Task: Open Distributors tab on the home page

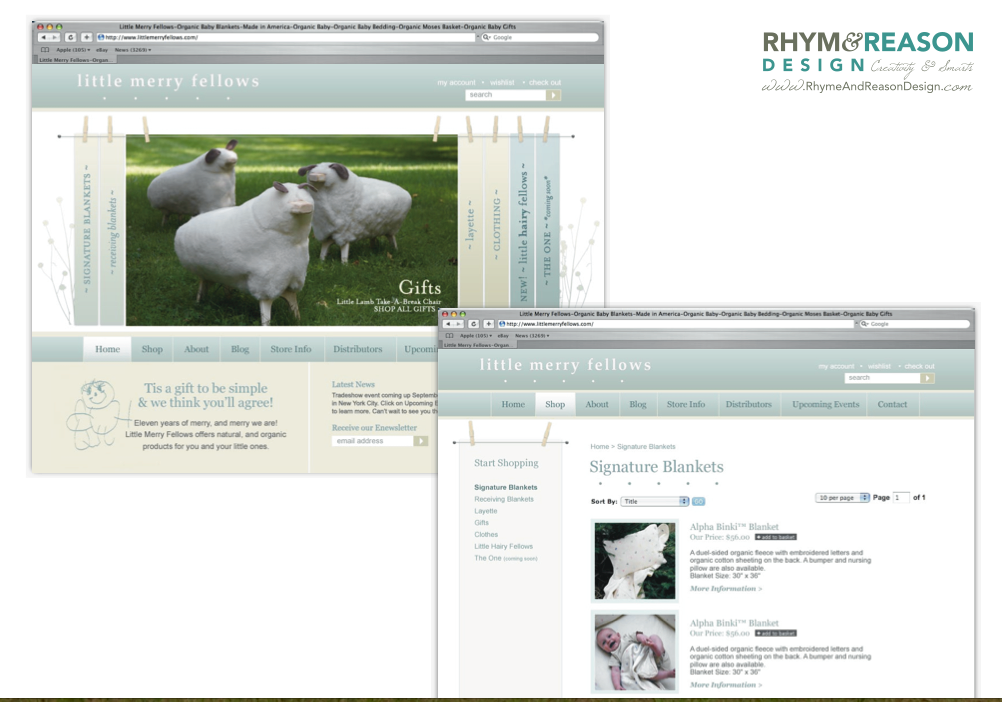Action: coord(358,349)
